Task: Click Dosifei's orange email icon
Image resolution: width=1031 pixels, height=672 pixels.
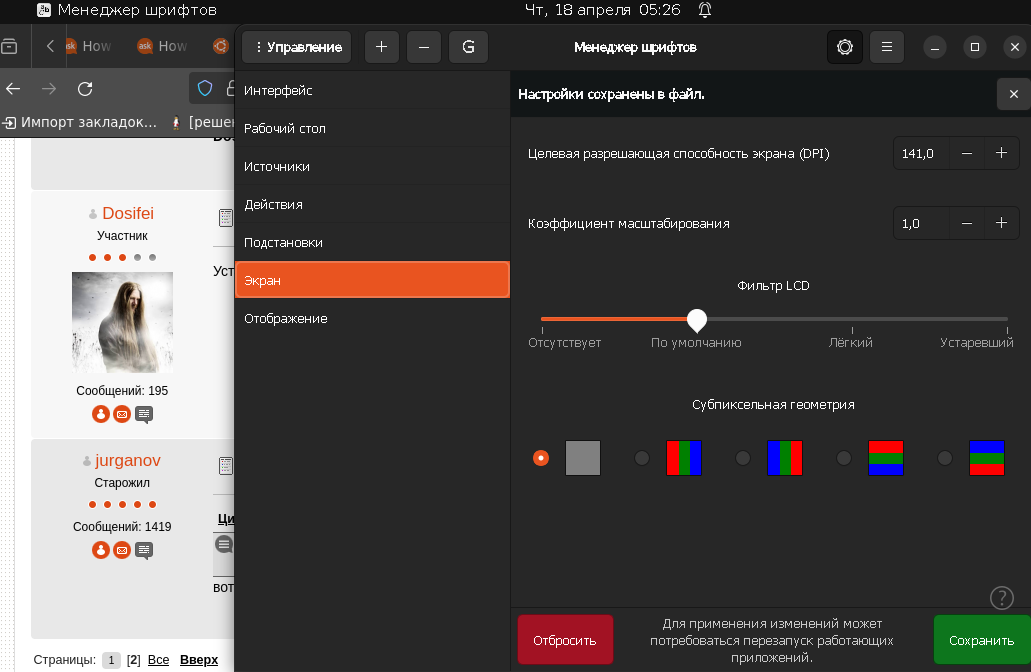Action: (x=122, y=414)
